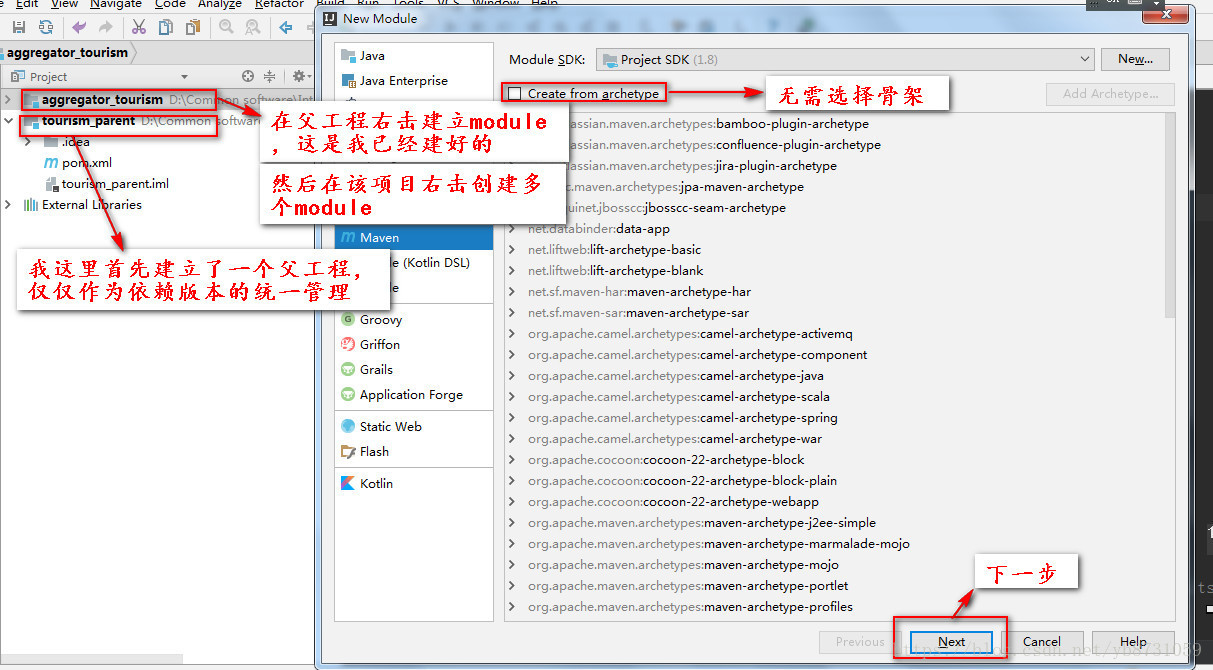Click Next button
Viewport: 1213px width, 670px height.
pos(952,642)
